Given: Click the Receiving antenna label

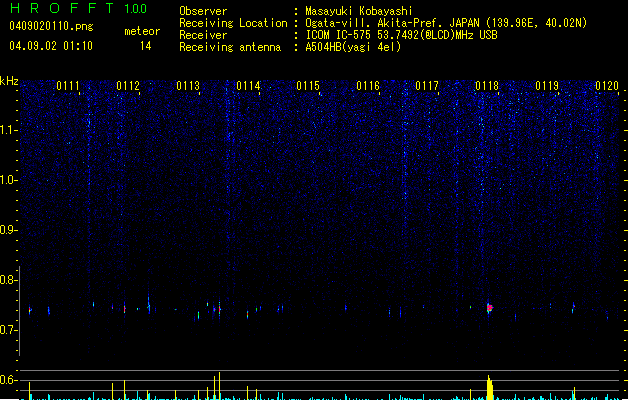Looking at the screenshot, I should coord(230,47).
